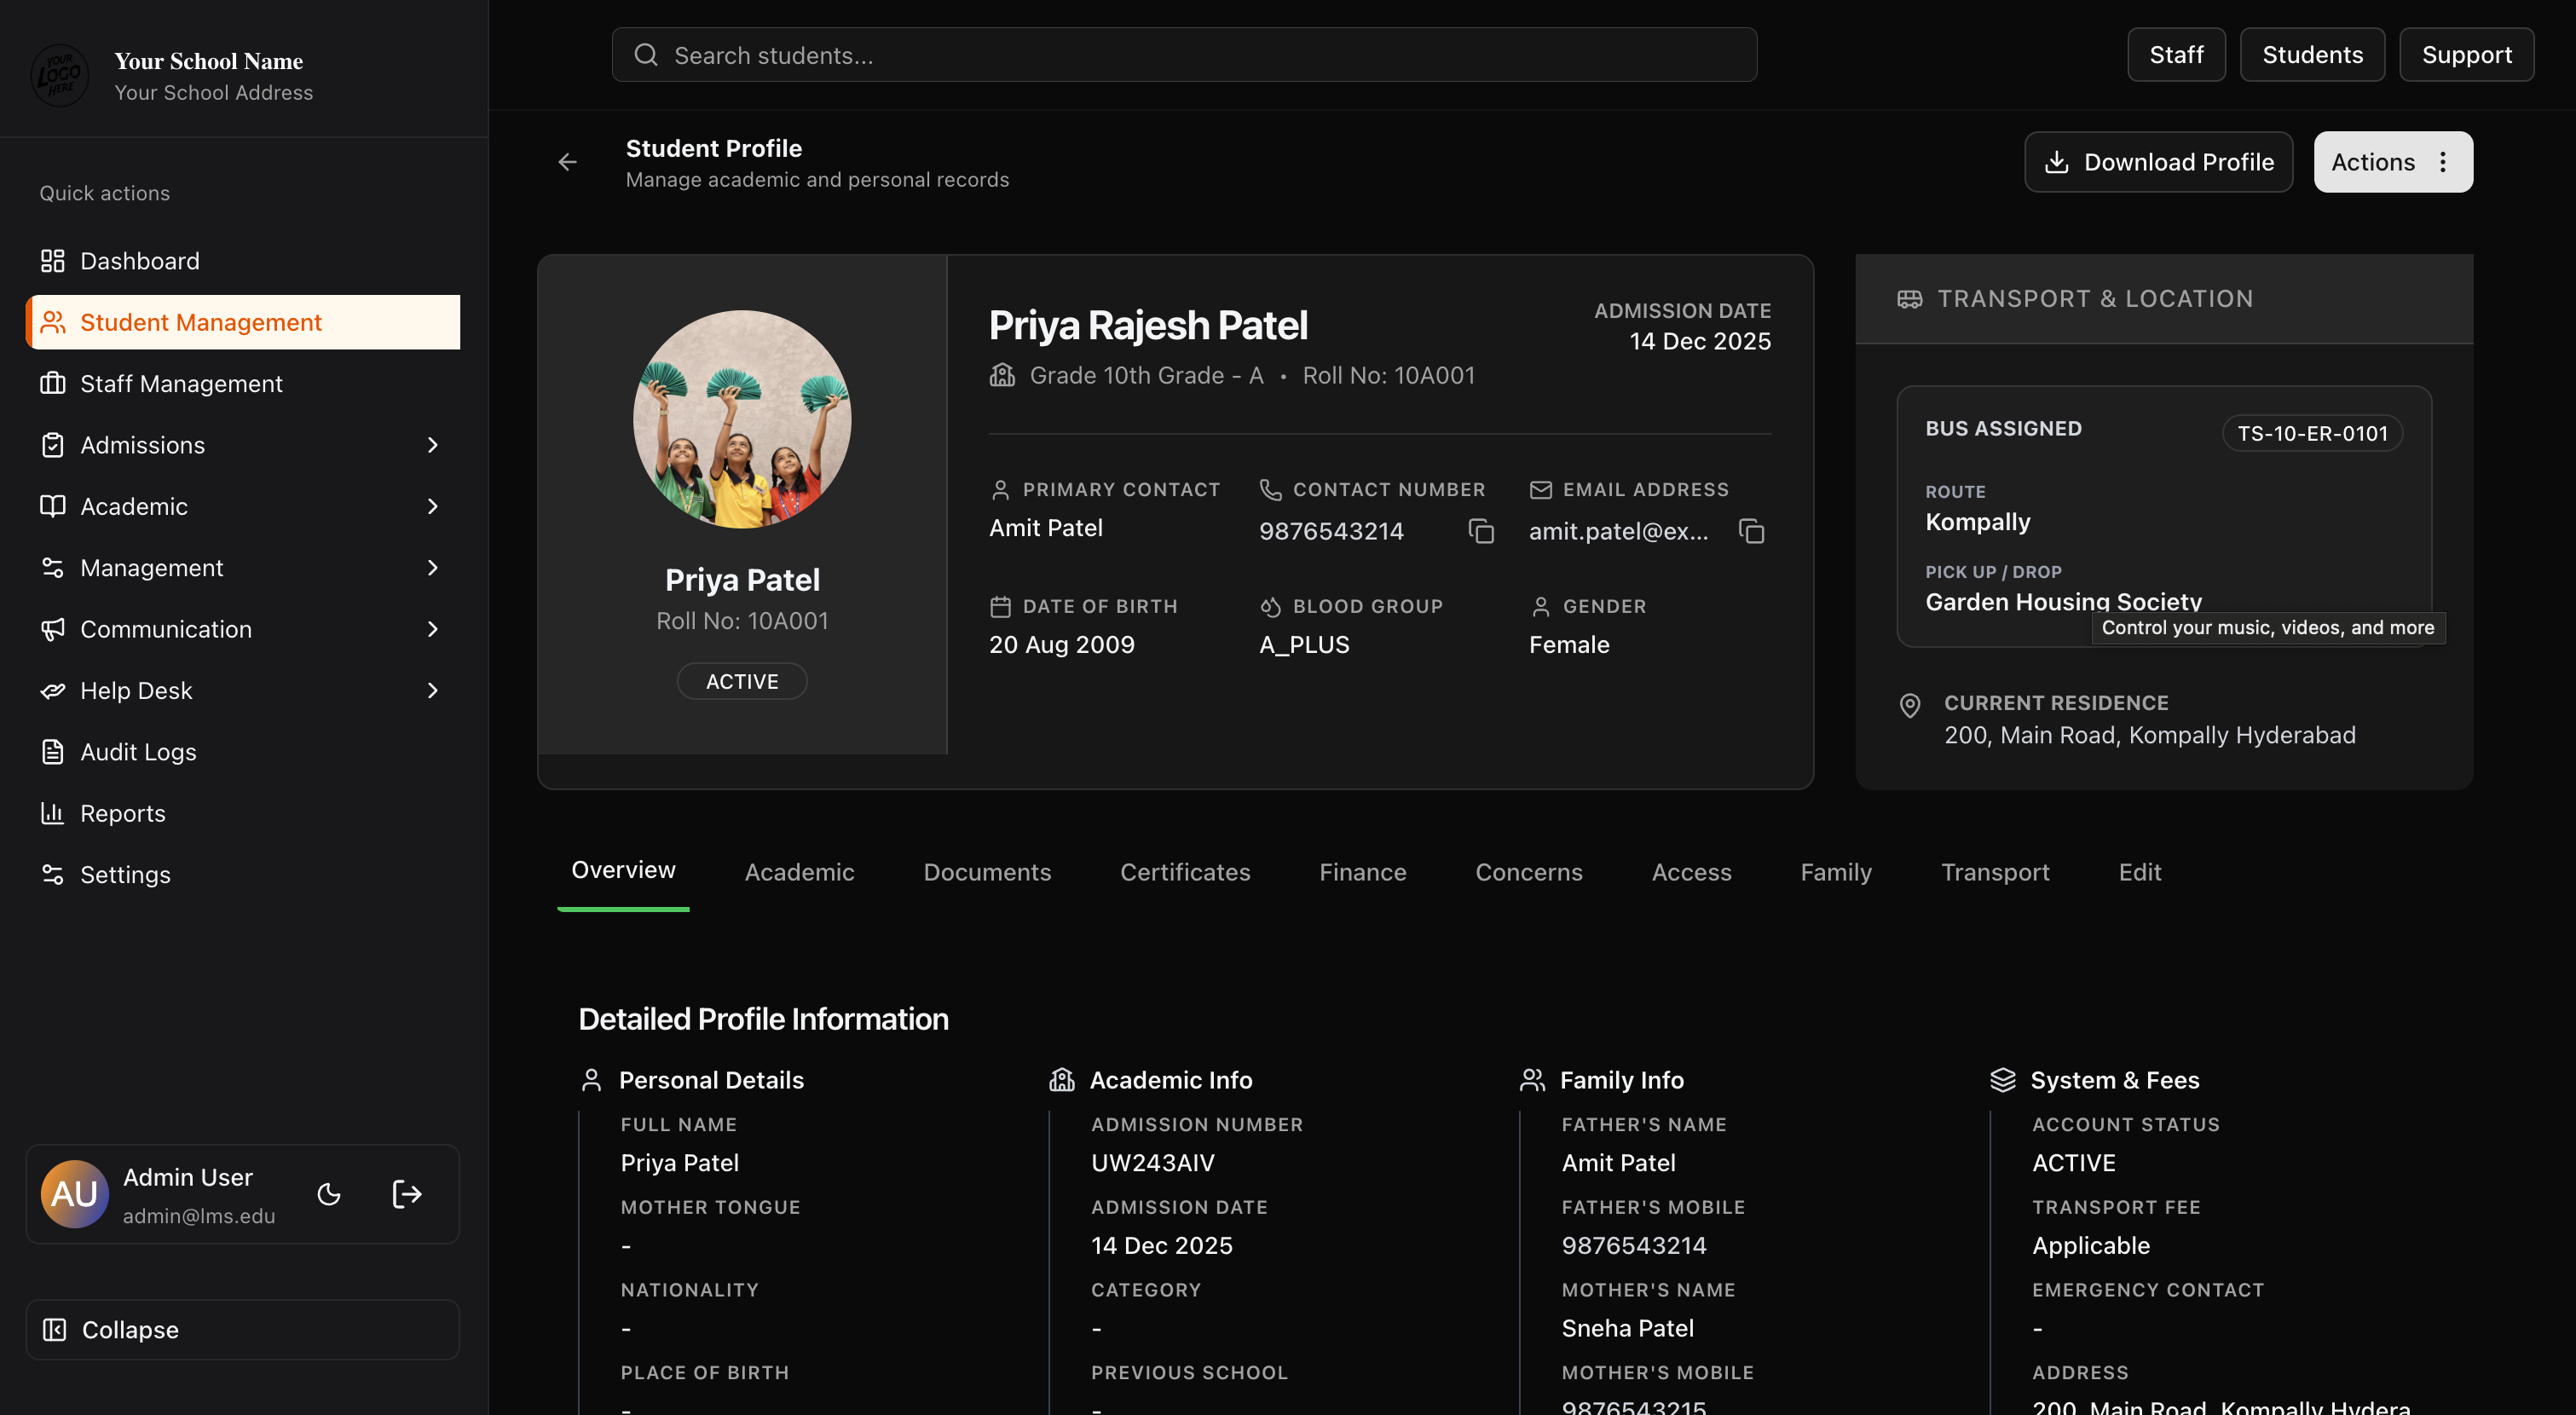Click the Download Profile button
Screen dimensions: 2576x1415
click(2158, 162)
